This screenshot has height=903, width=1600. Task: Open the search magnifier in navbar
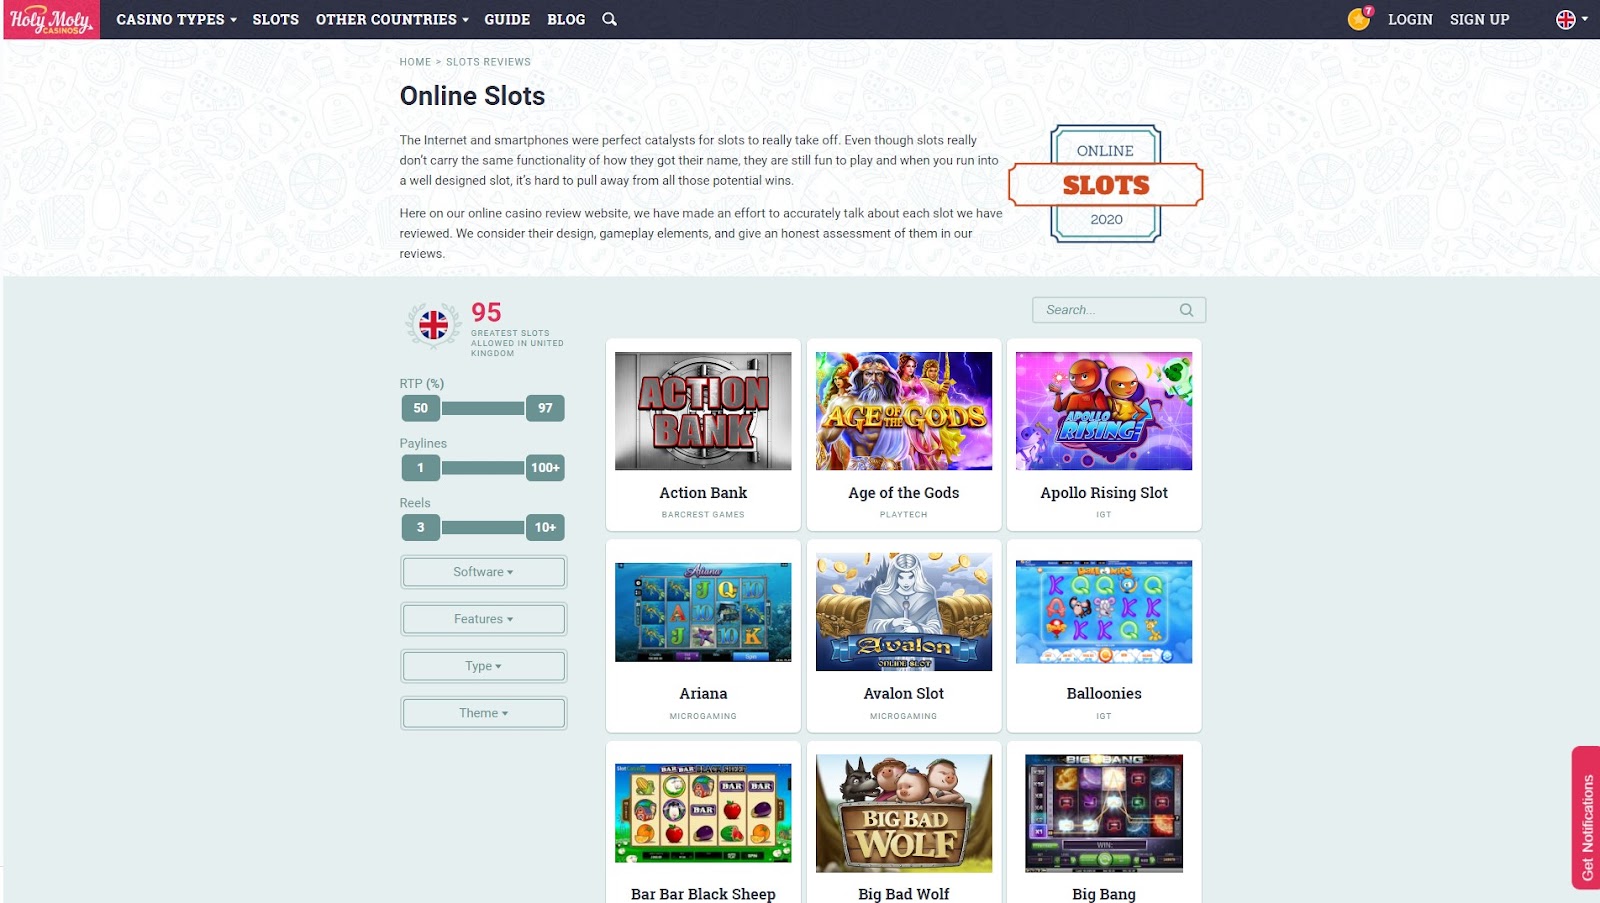pos(609,19)
